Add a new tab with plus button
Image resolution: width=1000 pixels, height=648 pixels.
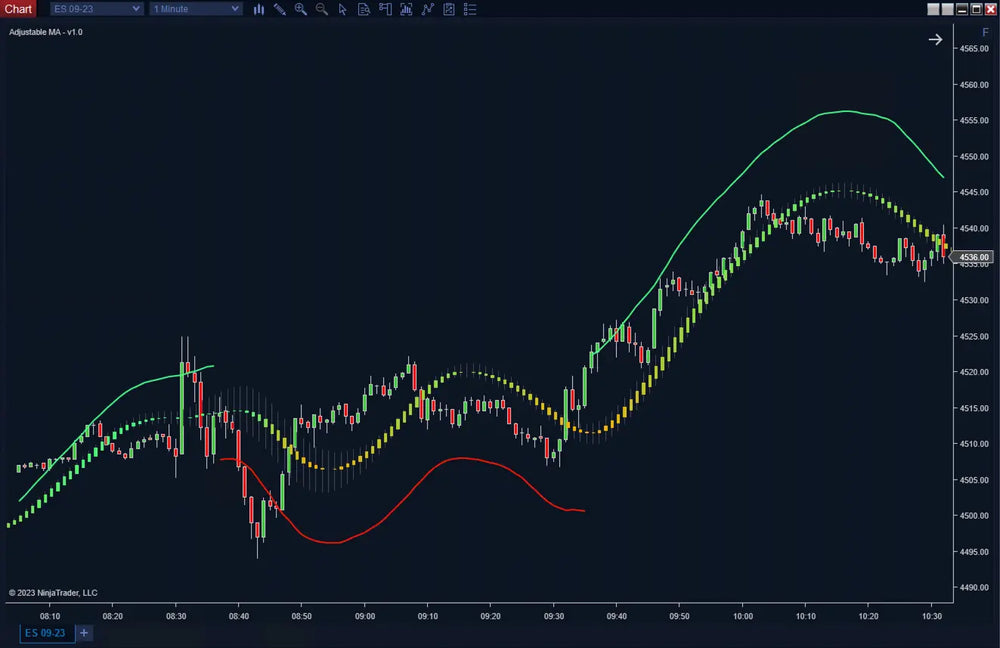[x=84, y=633]
